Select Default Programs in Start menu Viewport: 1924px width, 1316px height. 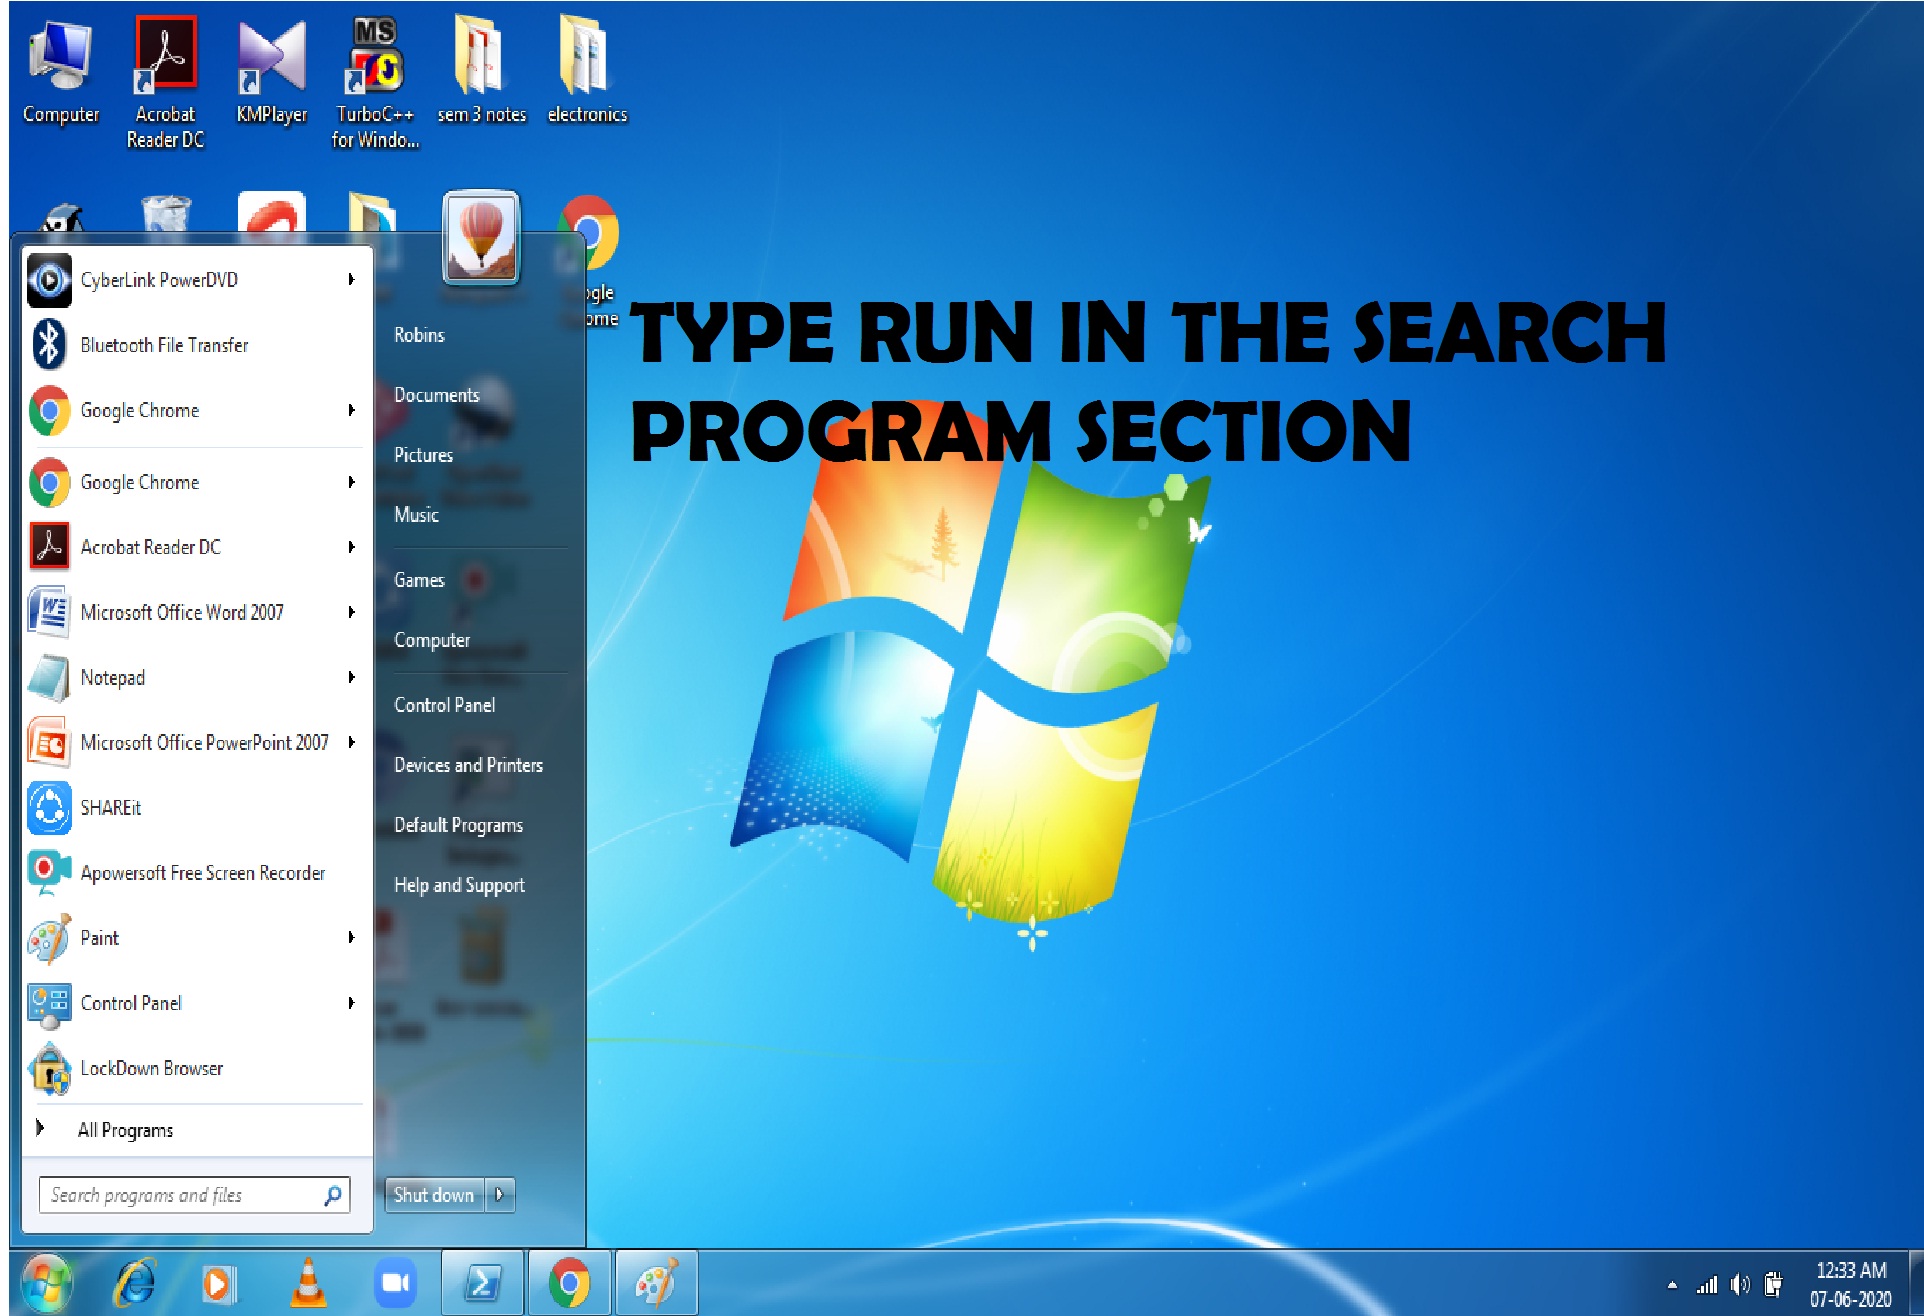point(458,826)
